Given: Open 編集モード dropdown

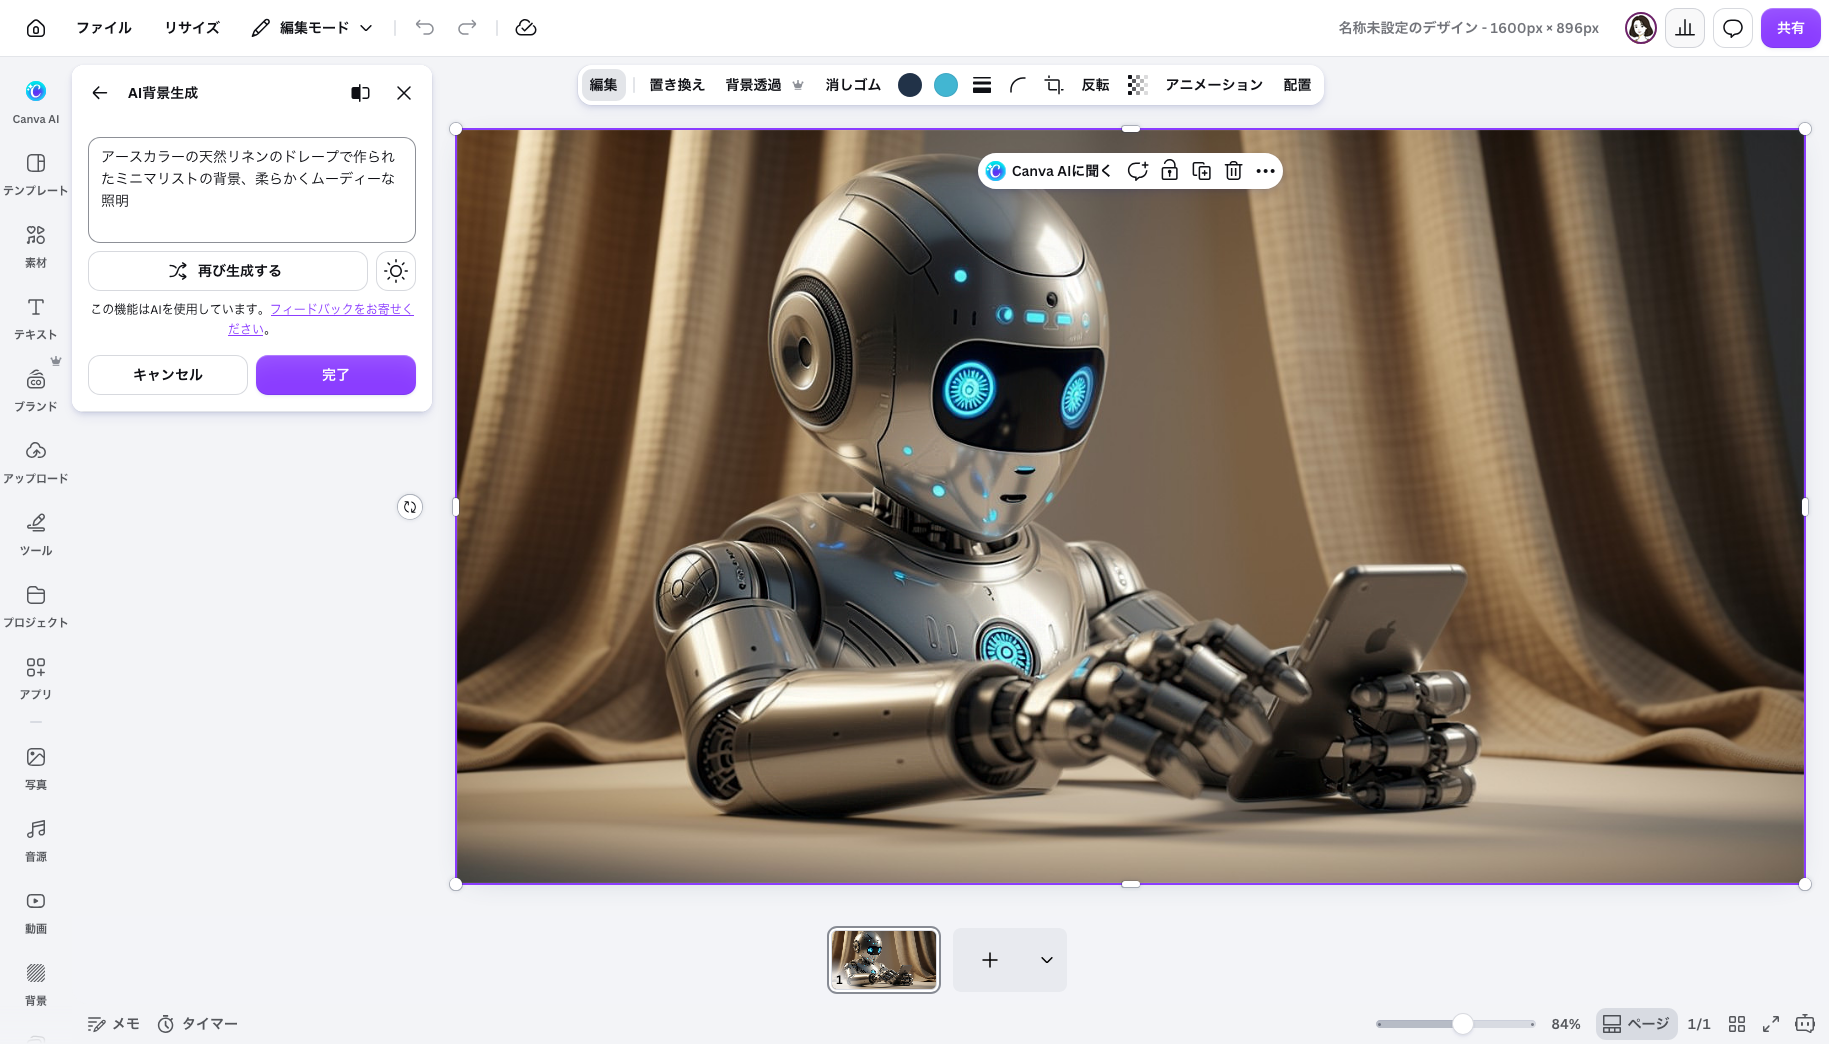Looking at the screenshot, I should pos(312,28).
